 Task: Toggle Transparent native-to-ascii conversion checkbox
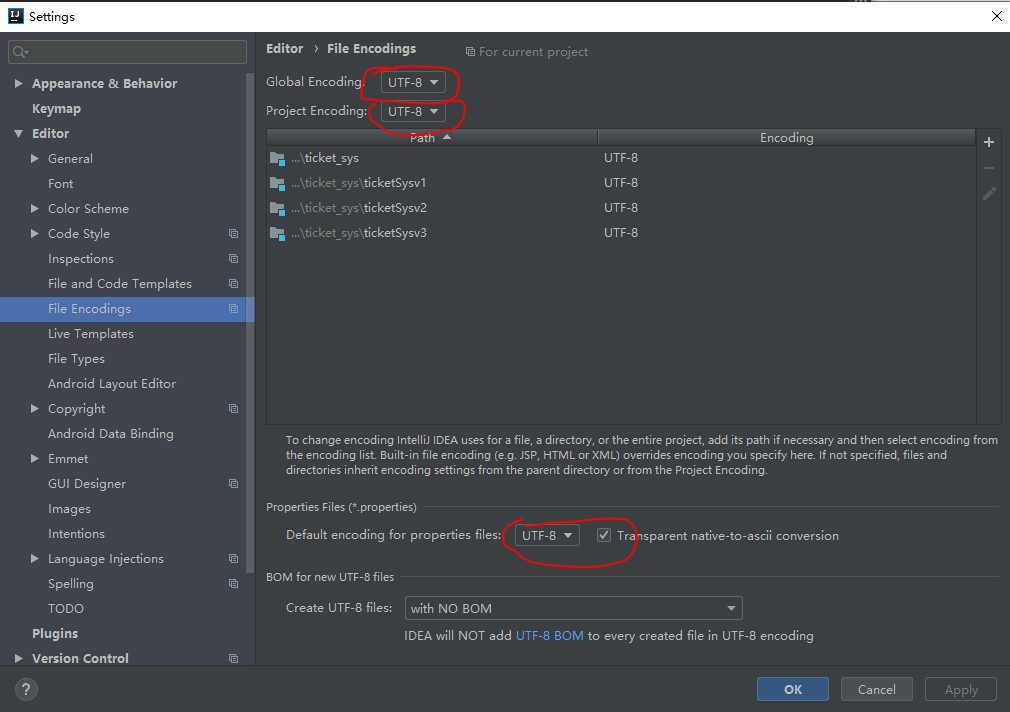pos(604,535)
